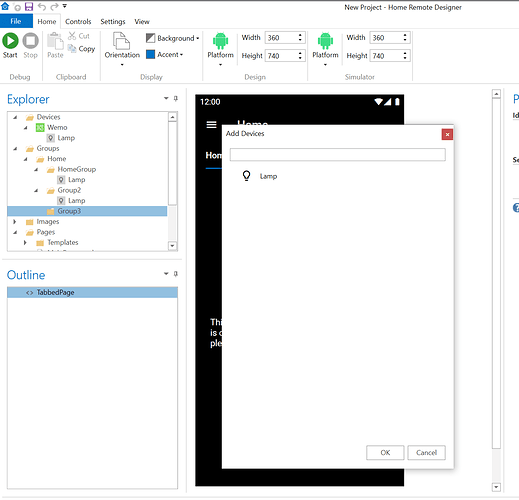This screenshot has width=519, height=500.
Task: Click the Add Devices search field
Action: [337, 155]
